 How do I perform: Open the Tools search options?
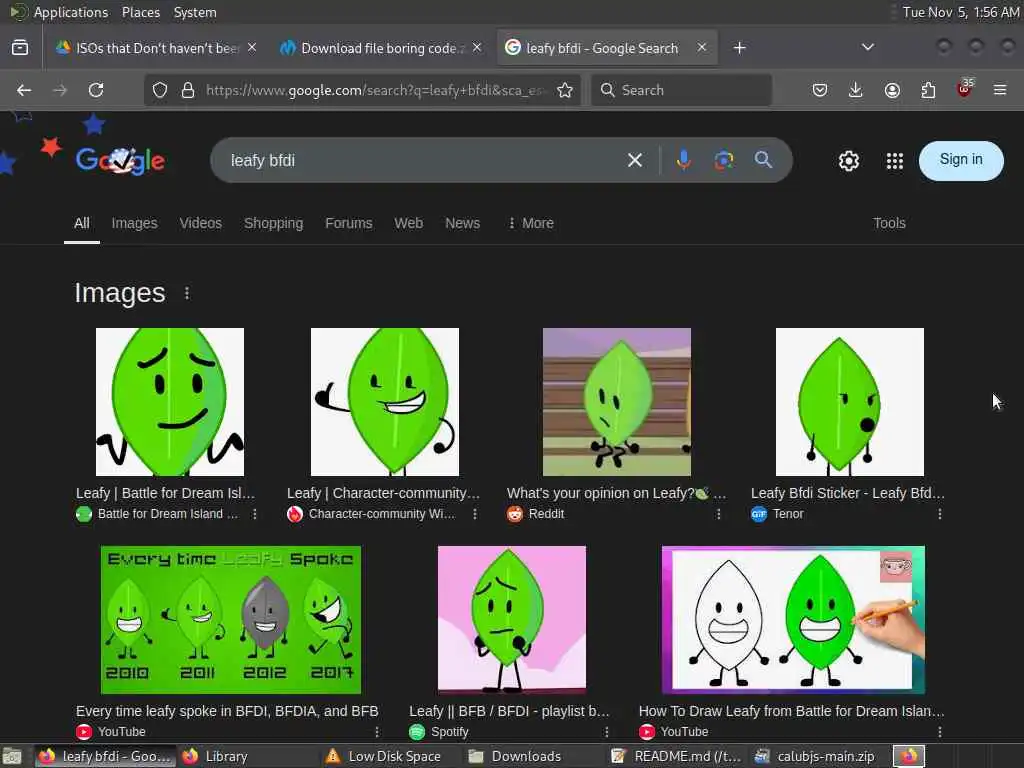(x=889, y=223)
